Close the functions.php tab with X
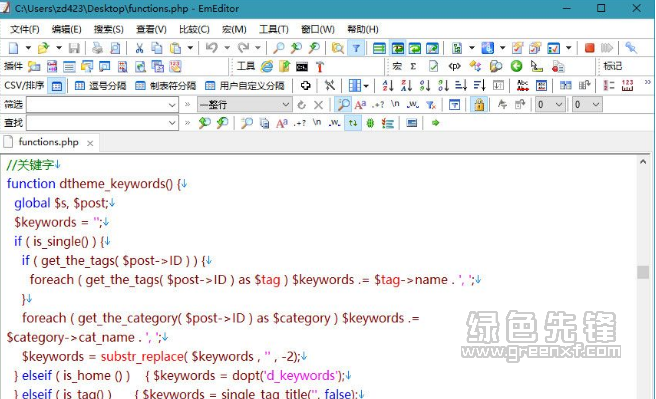Viewport: 656px width, 399px height. (x=90, y=143)
